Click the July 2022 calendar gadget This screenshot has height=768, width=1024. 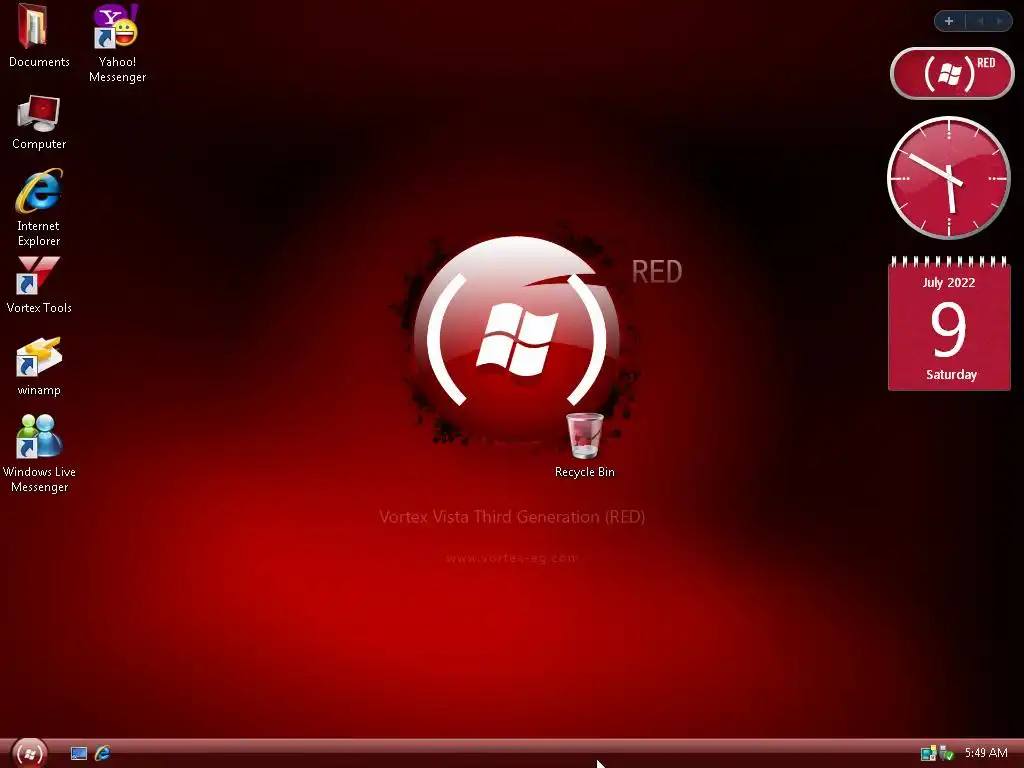coord(949,324)
